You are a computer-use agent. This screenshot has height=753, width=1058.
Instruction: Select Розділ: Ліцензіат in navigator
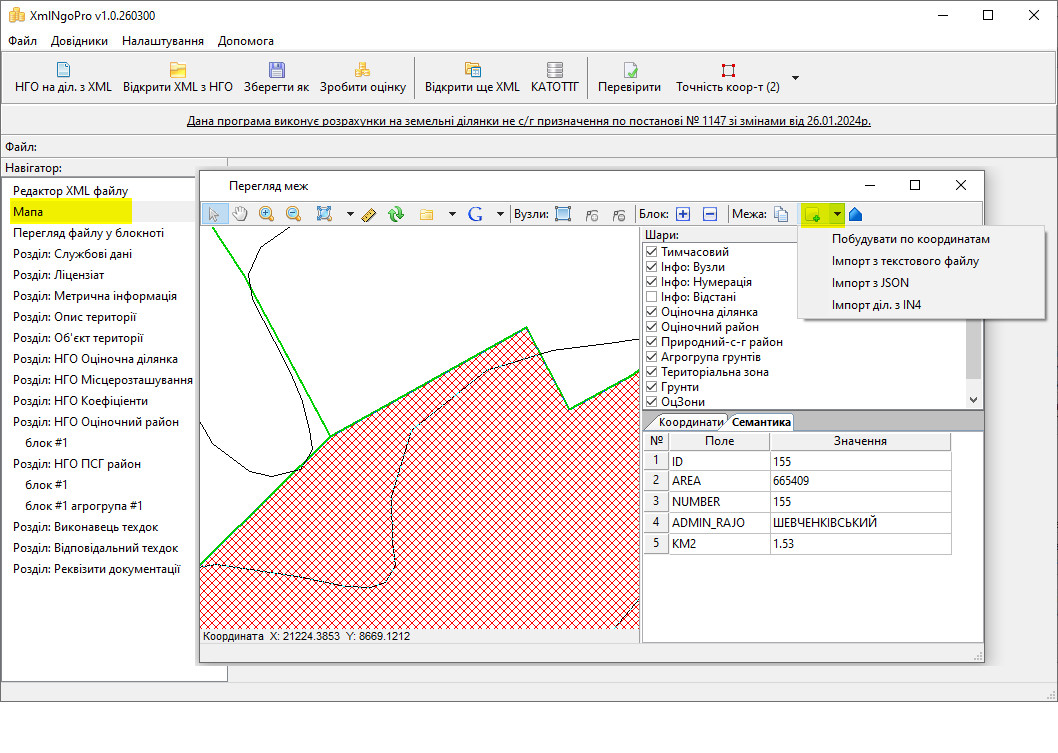coord(59,275)
